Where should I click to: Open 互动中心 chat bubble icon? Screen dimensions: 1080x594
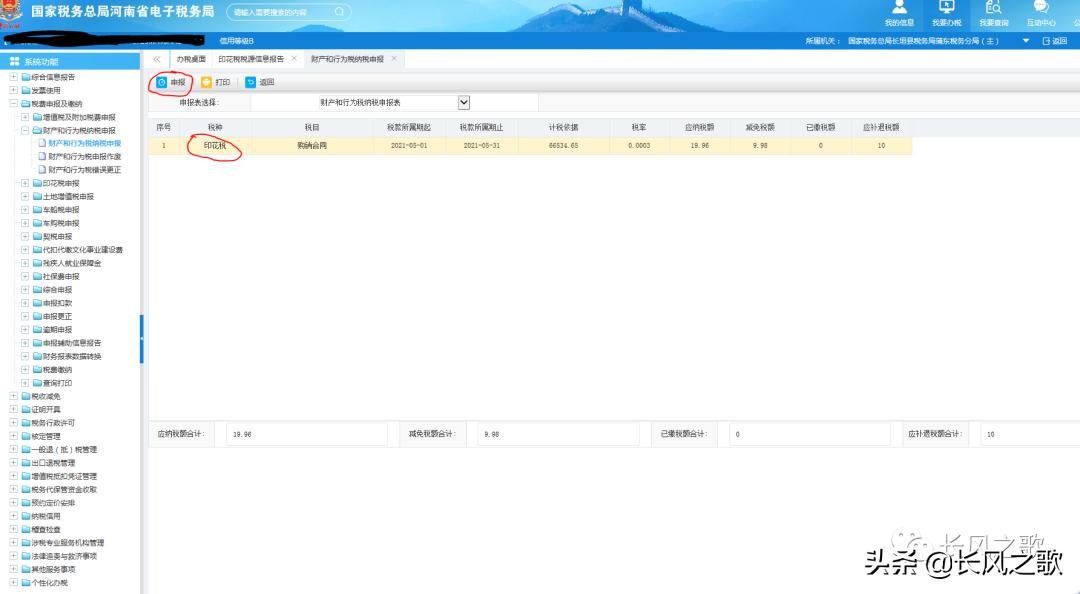tap(1041, 8)
